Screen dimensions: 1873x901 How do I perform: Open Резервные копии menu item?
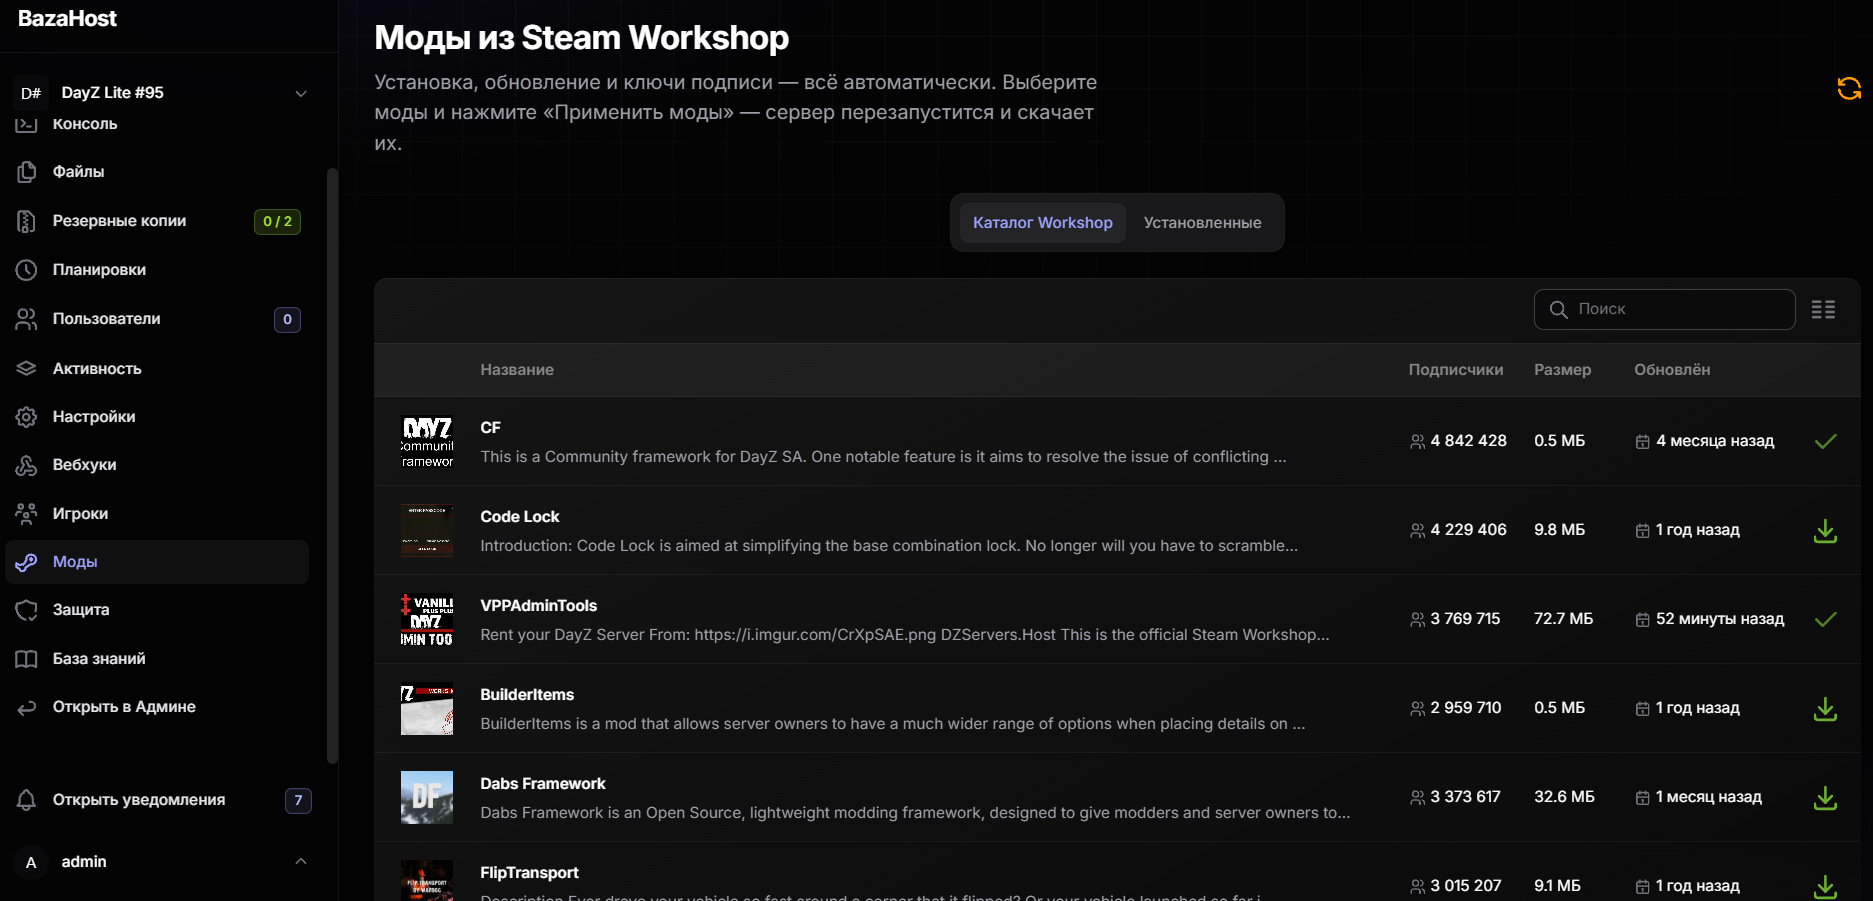(x=157, y=221)
